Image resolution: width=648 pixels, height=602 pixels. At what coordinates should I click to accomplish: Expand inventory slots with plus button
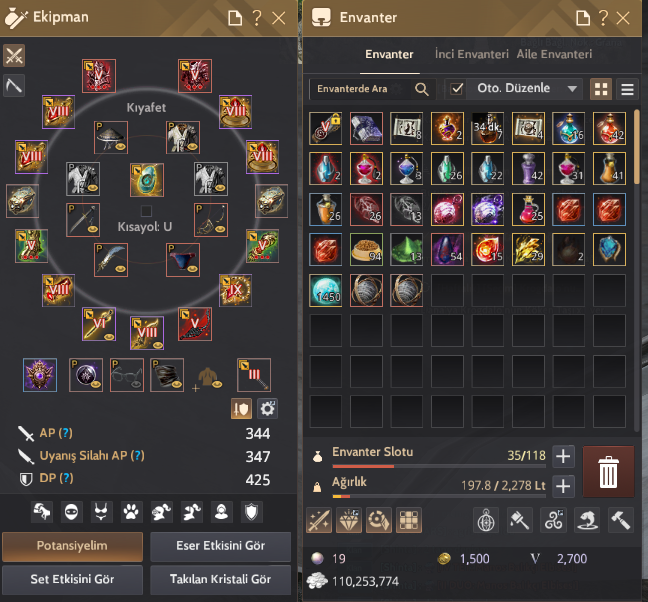[563, 457]
